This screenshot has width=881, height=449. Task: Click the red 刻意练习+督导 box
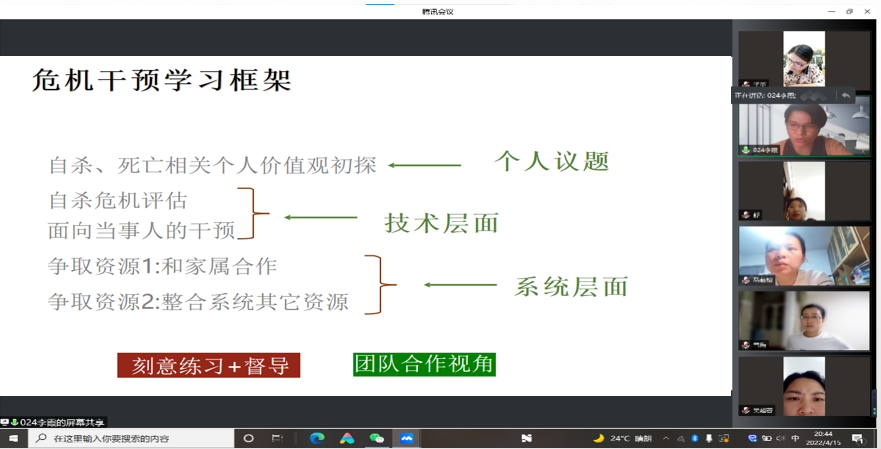pyautogui.click(x=209, y=365)
